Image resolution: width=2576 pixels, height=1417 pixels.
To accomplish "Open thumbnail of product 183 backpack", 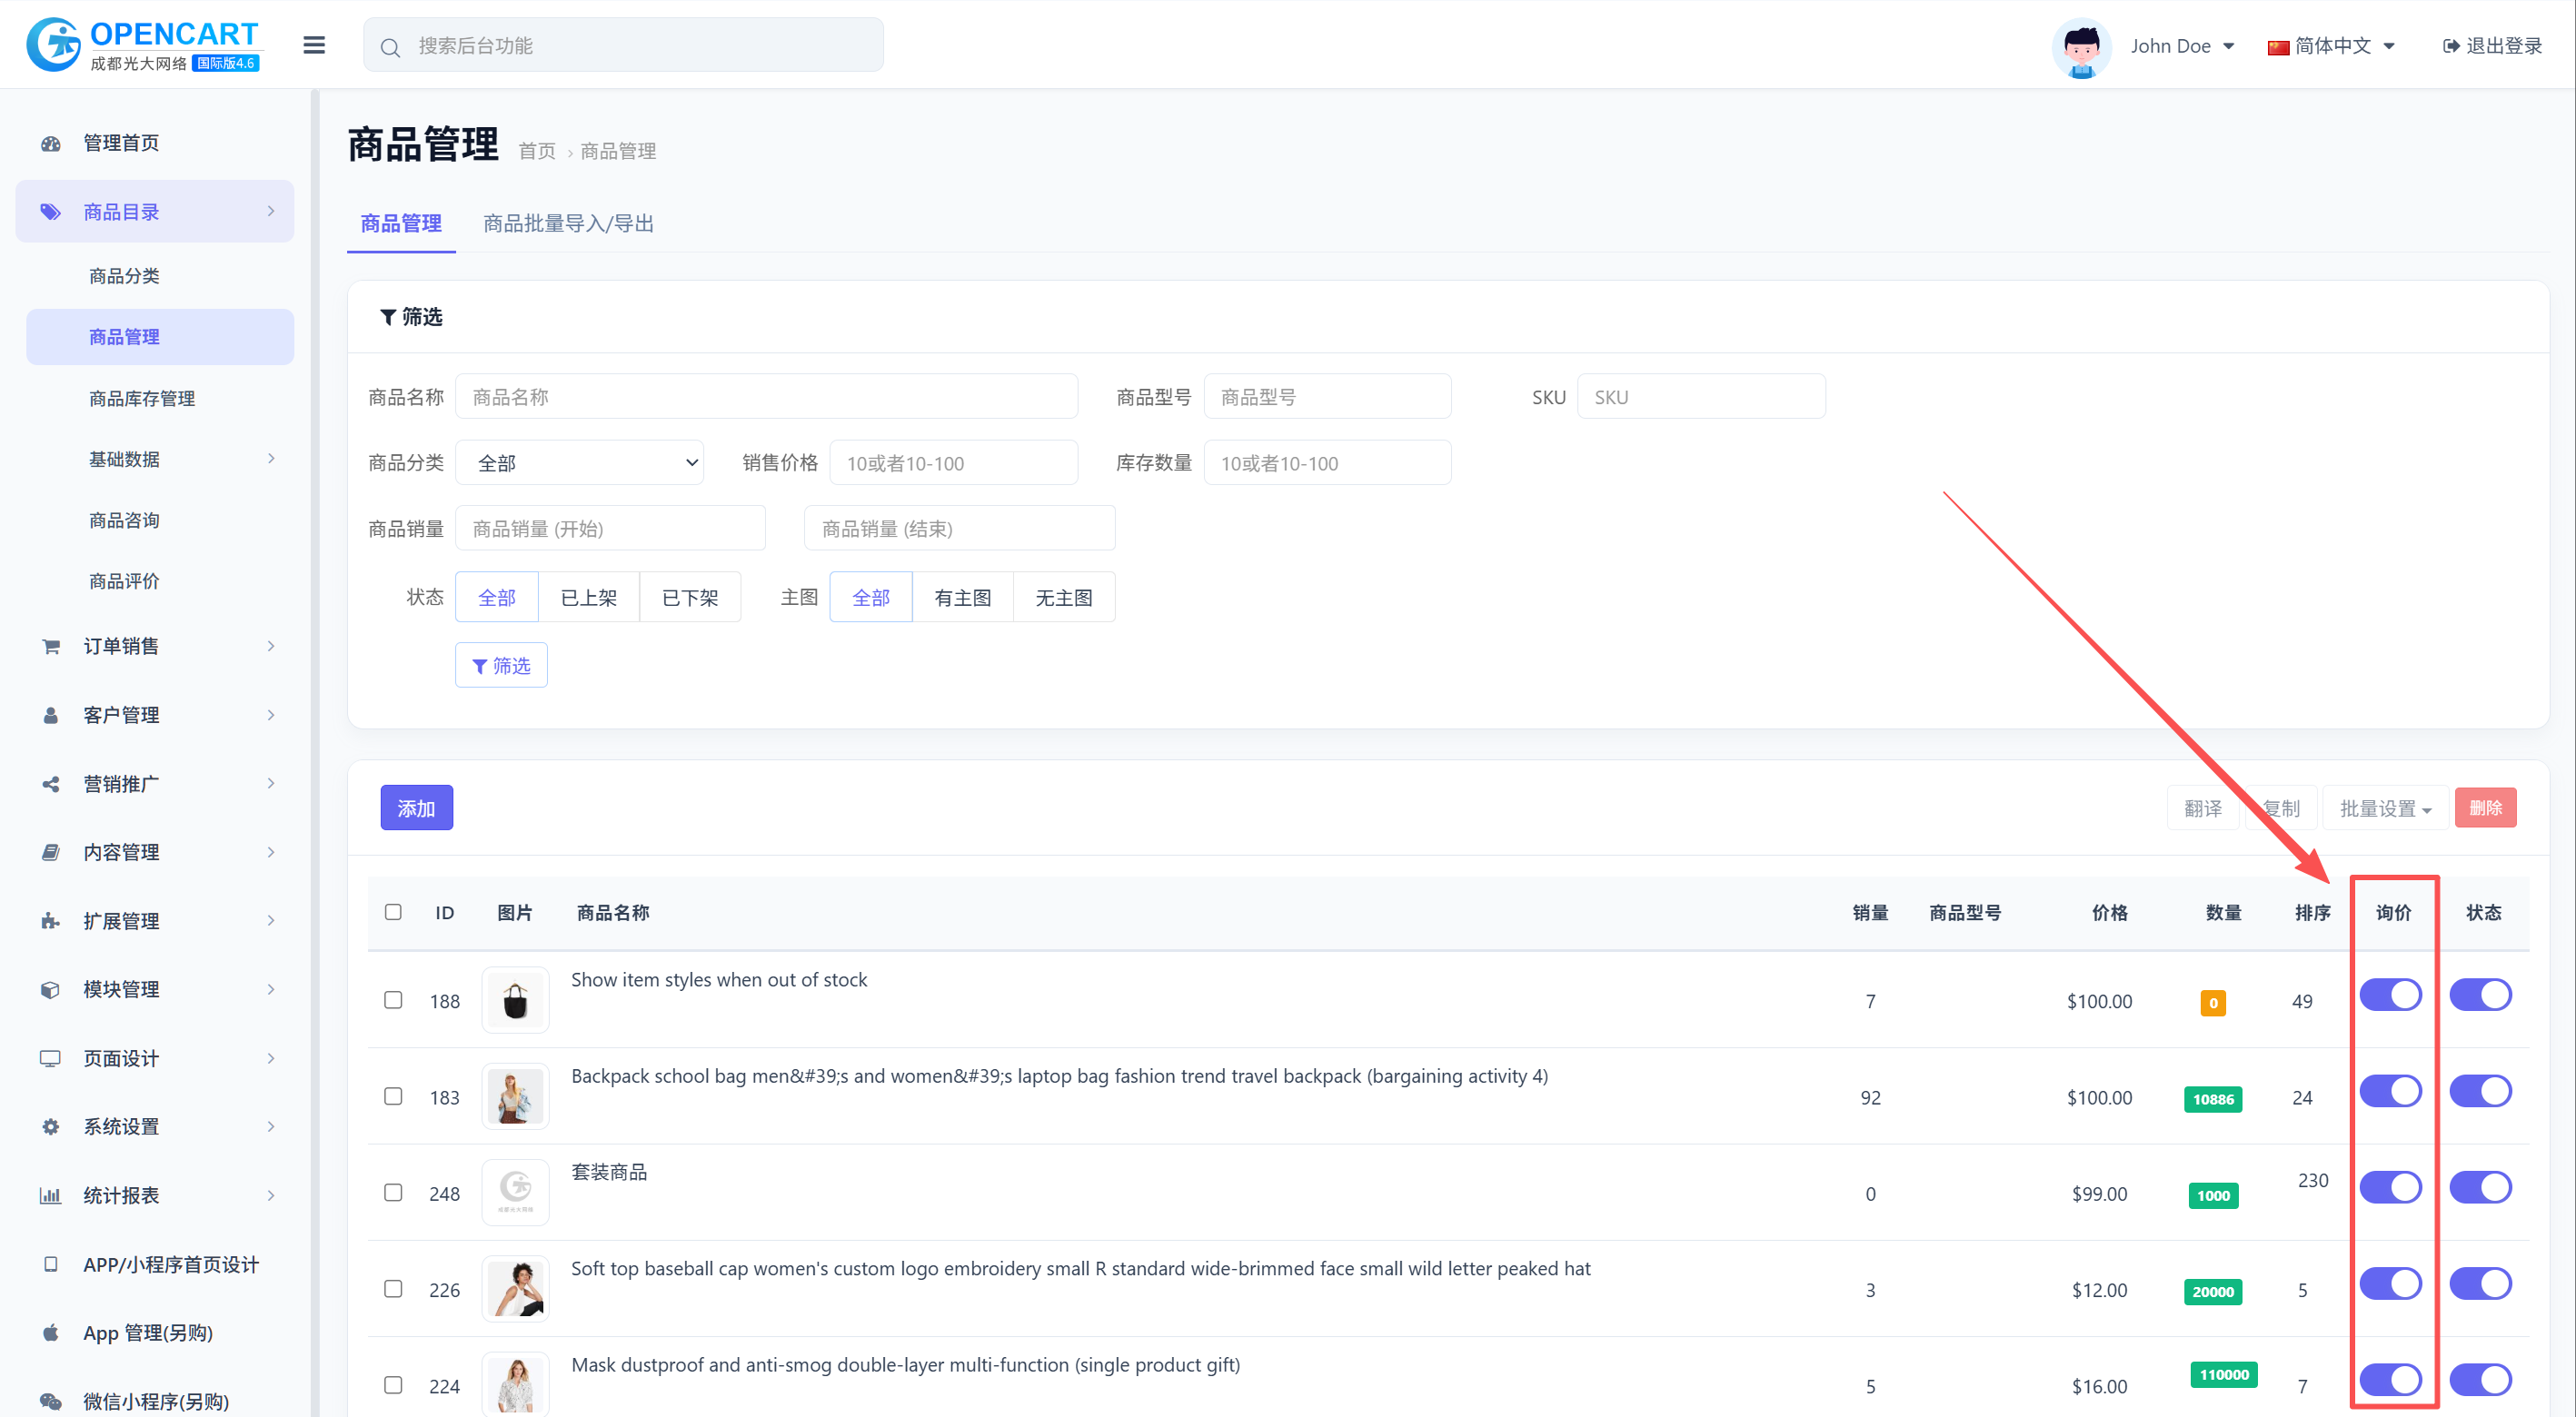I will coord(515,1096).
